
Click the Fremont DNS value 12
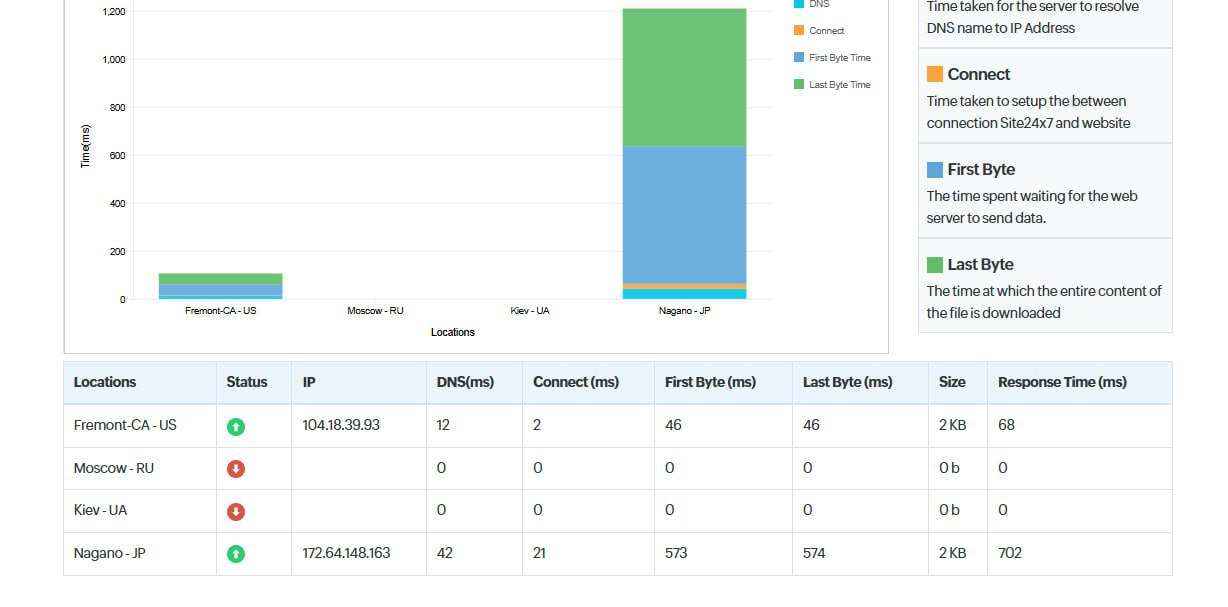[443, 425]
